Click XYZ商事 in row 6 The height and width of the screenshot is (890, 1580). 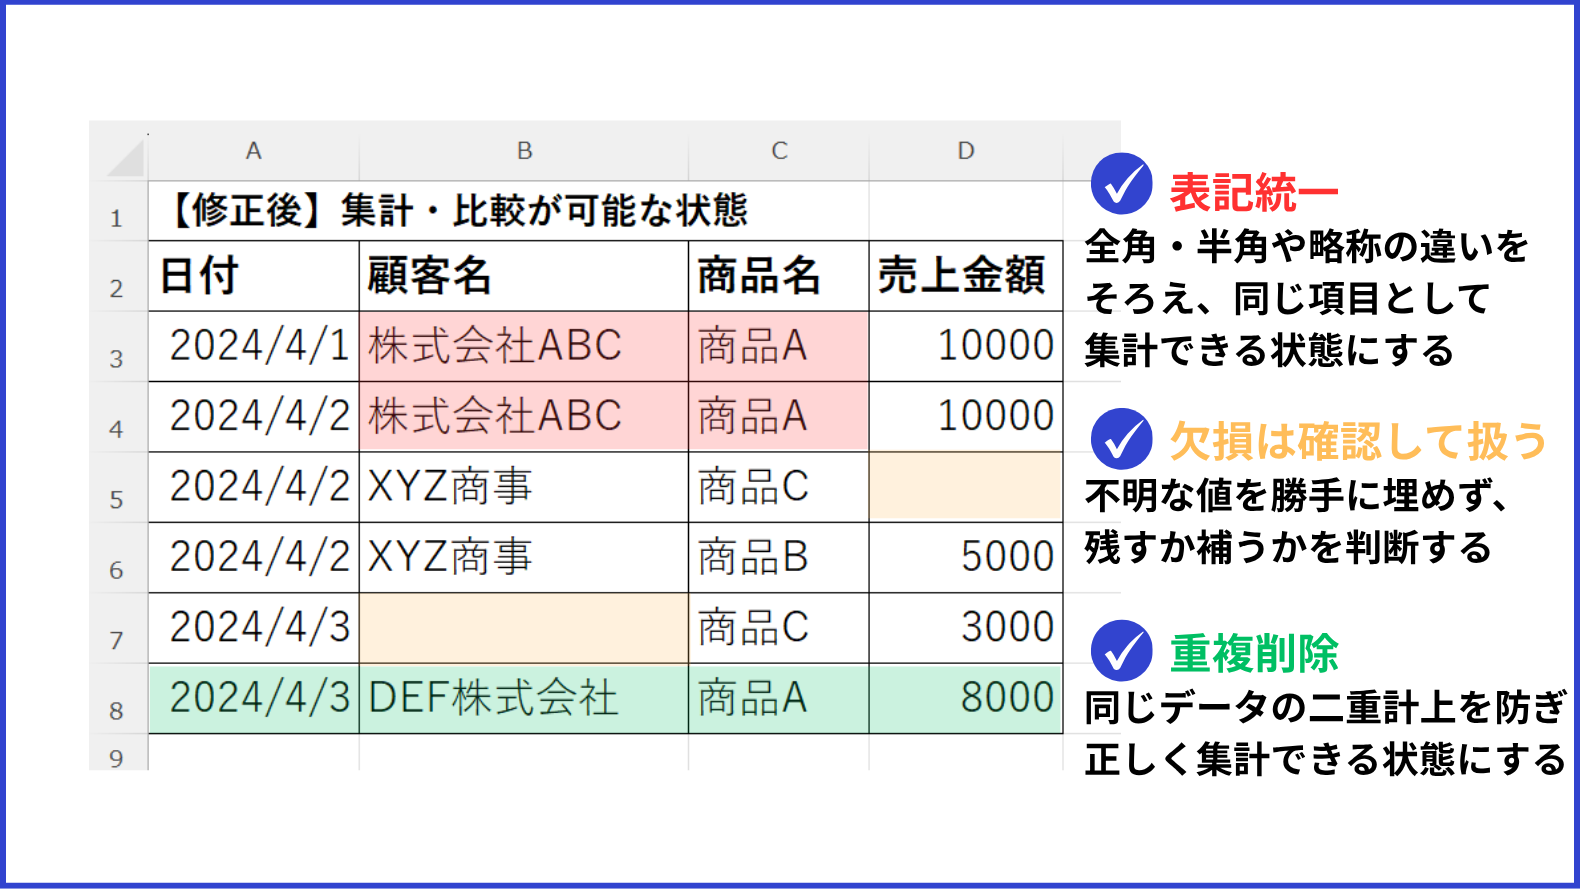524,558
